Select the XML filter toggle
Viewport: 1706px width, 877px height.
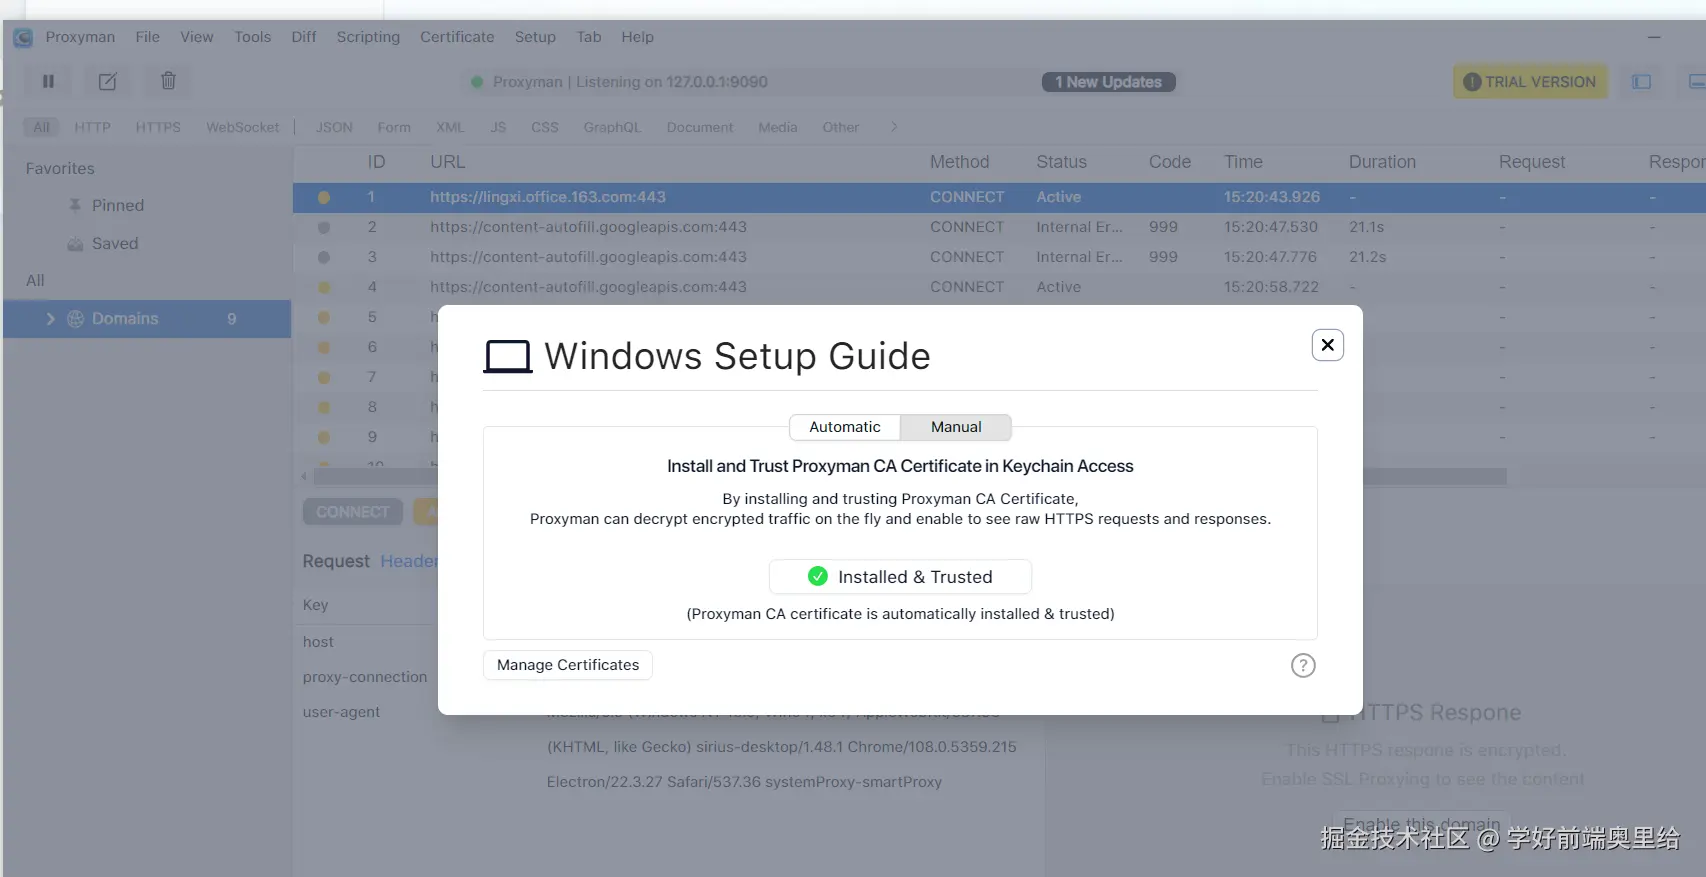coord(450,127)
